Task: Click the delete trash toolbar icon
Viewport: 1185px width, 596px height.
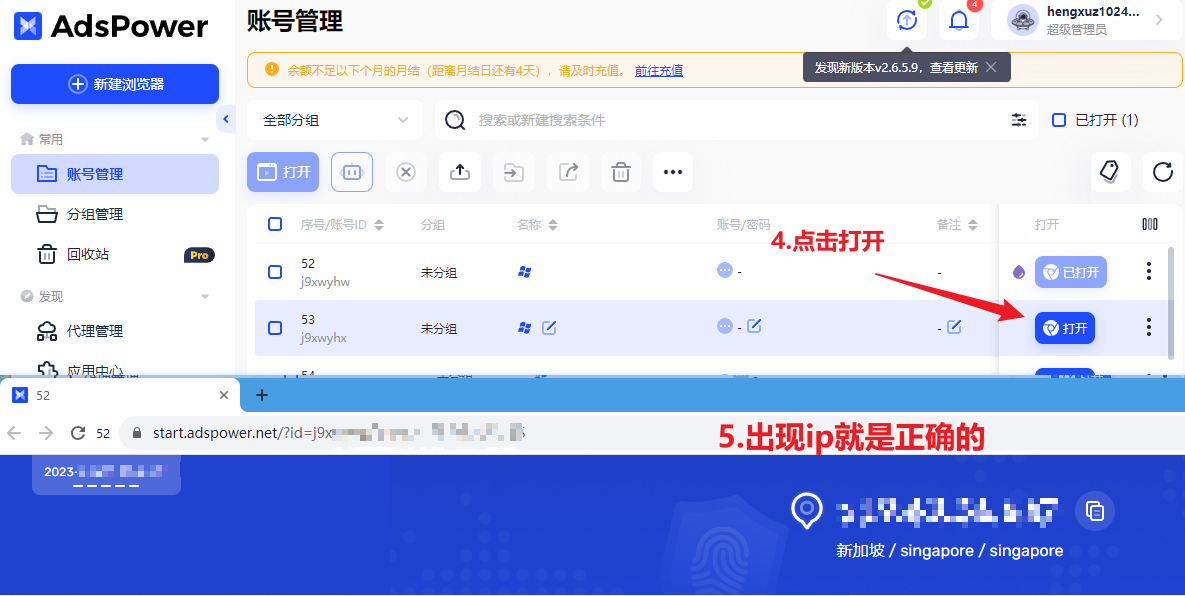Action: pos(620,172)
